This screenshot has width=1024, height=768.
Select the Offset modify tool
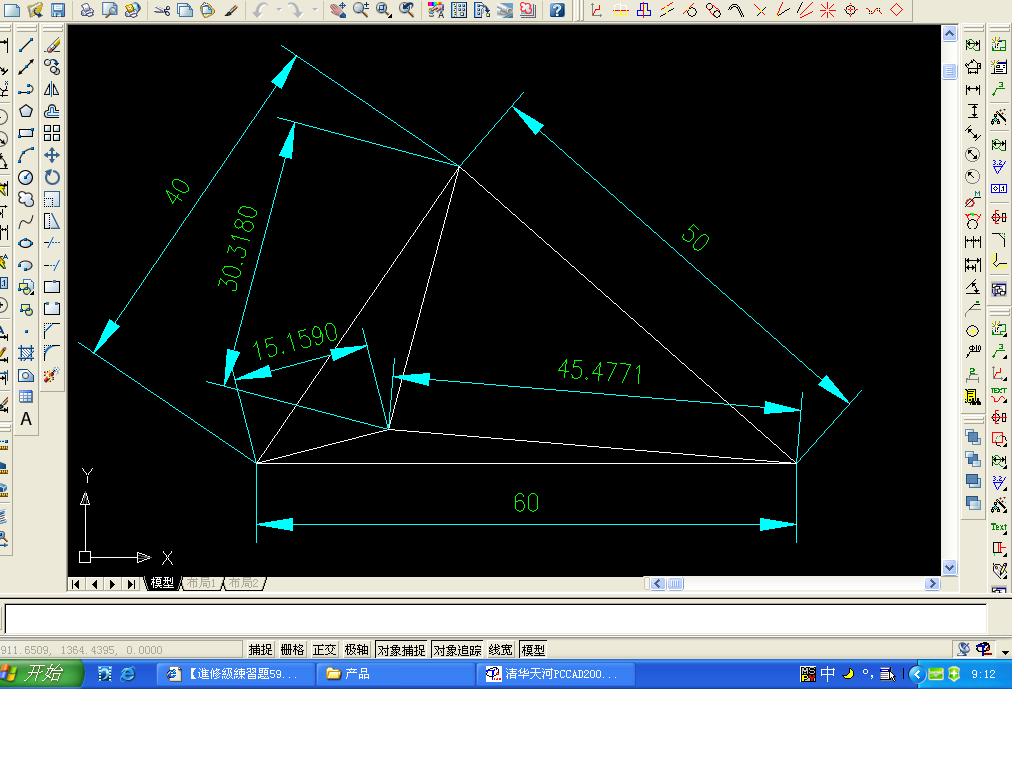pos(52,111)
